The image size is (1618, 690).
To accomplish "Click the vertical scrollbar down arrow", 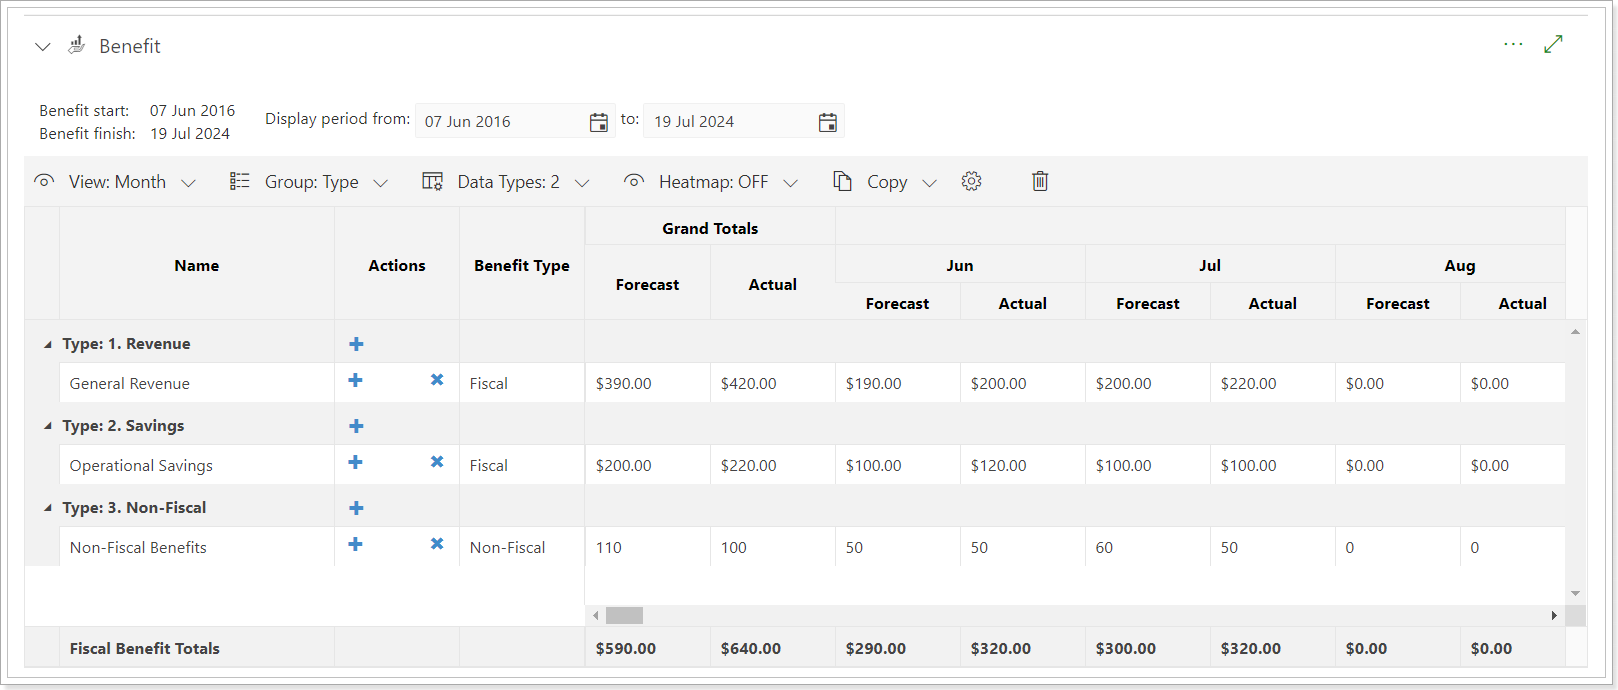I will point(1576,594).
